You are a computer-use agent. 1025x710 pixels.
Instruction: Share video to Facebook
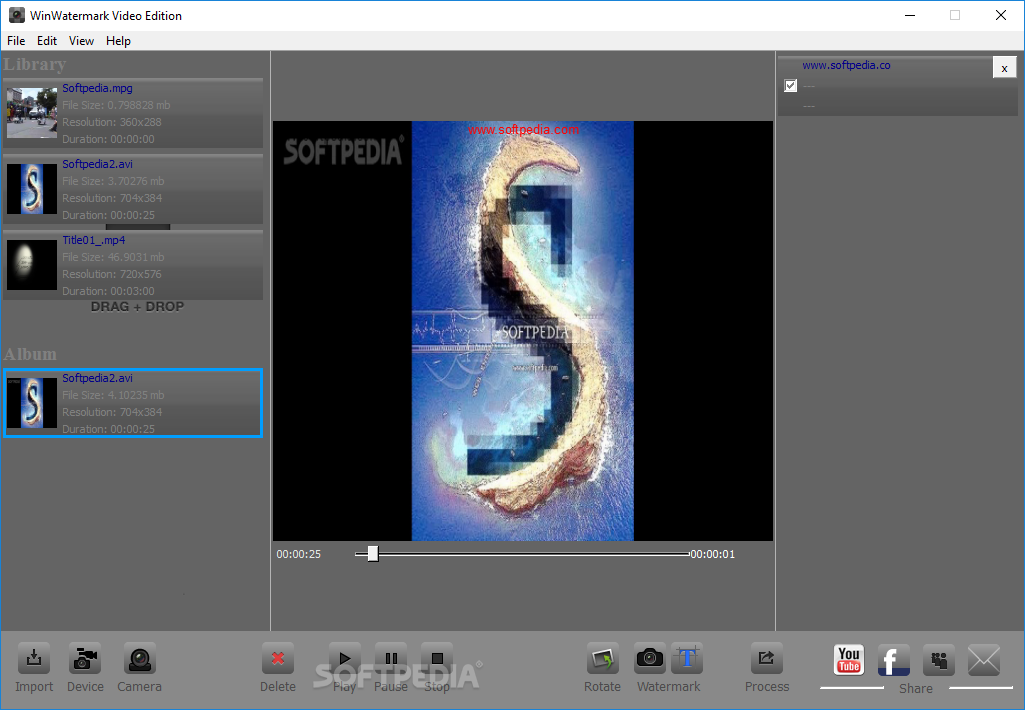(894, 660)
